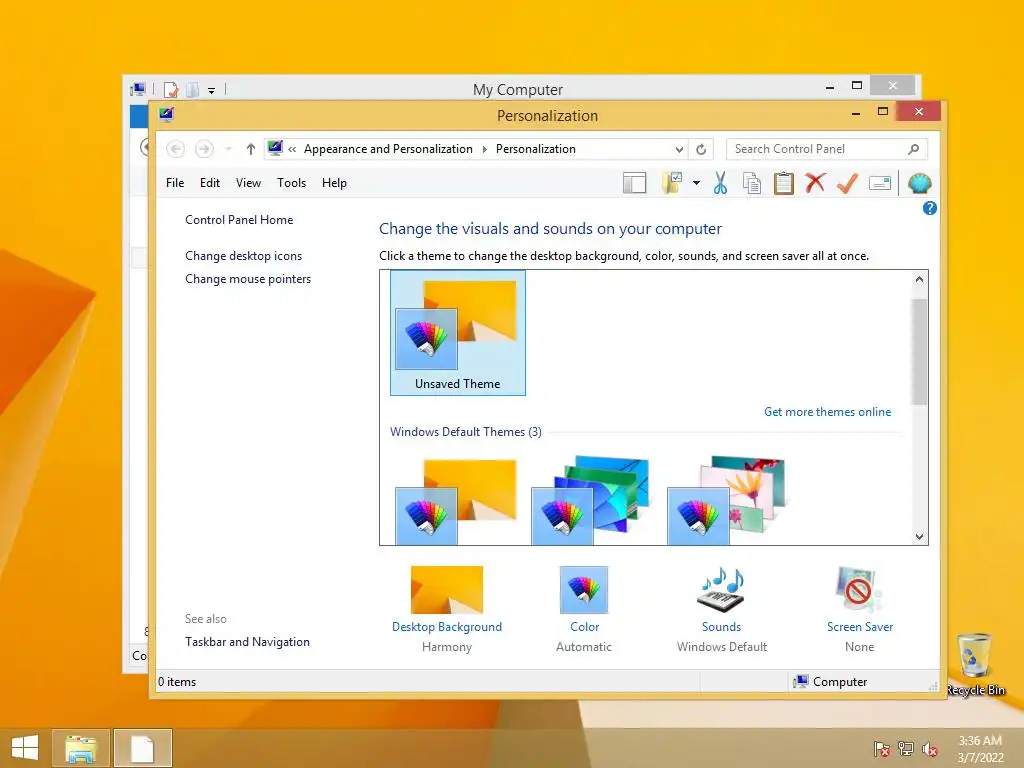1024x768 pixels.
Task: Click the muted volume tray icon
Action: point(930,748)
